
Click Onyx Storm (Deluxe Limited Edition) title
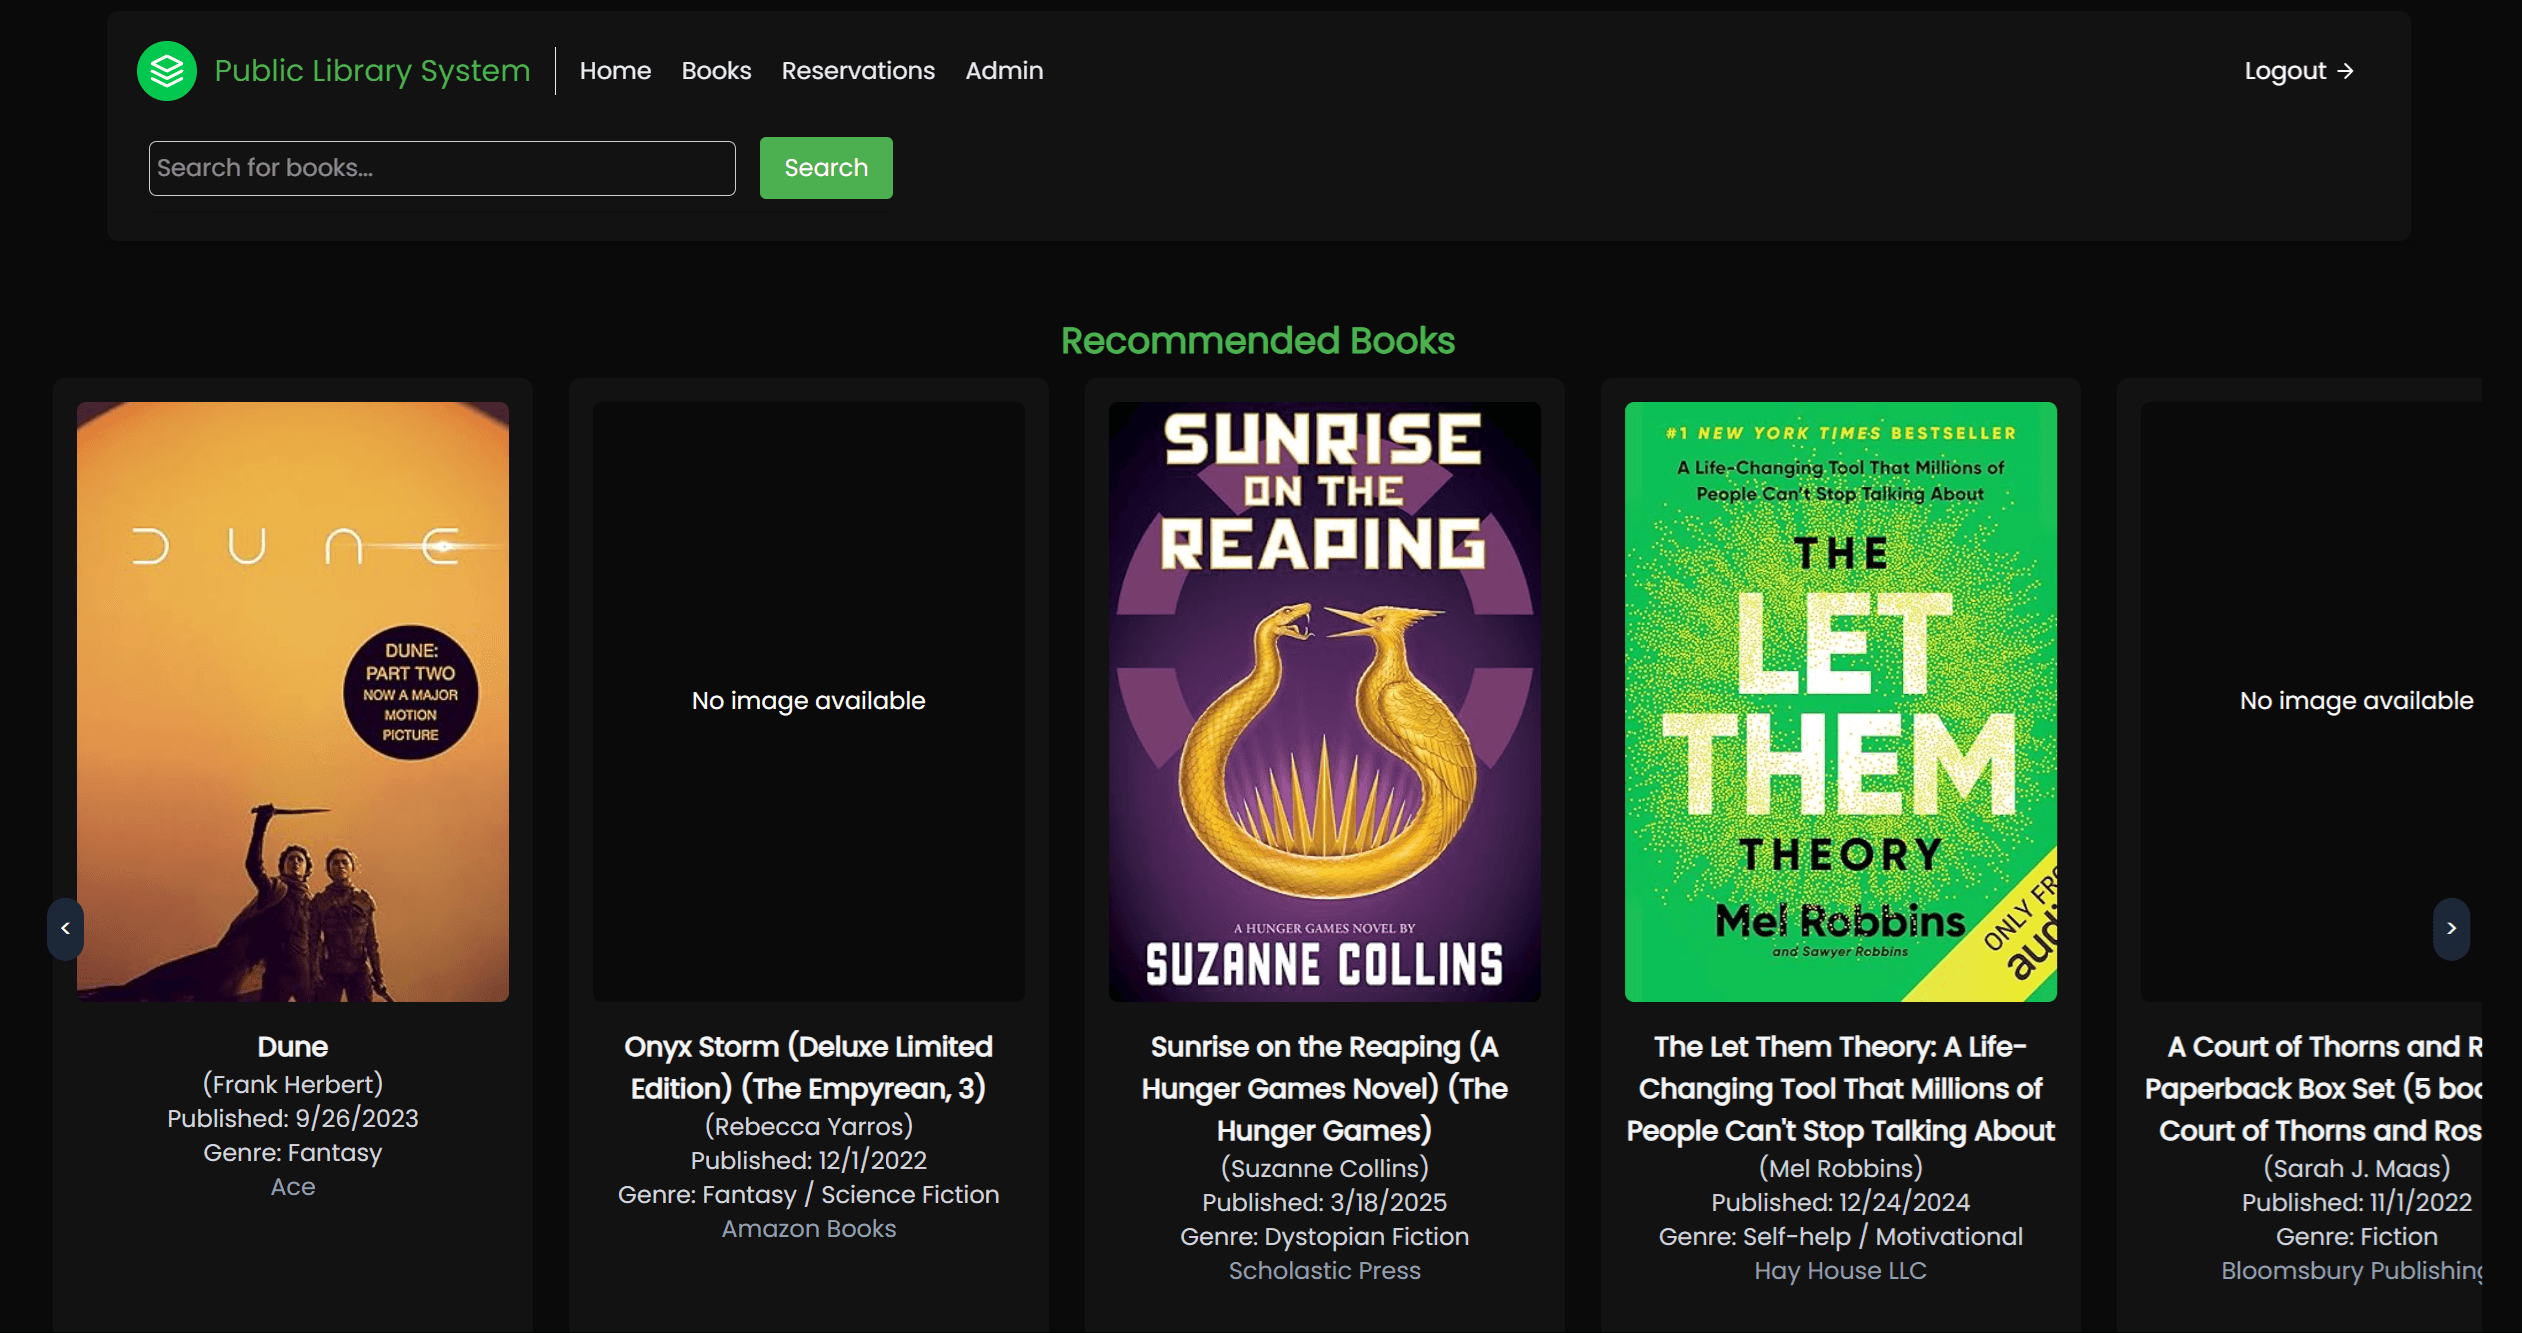(x=809, y=1068)
